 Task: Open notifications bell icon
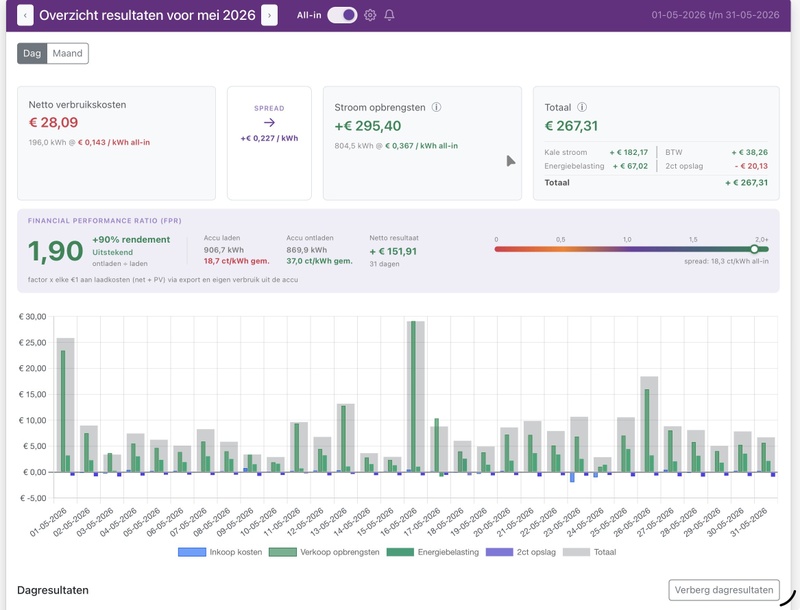coord(389,15)
